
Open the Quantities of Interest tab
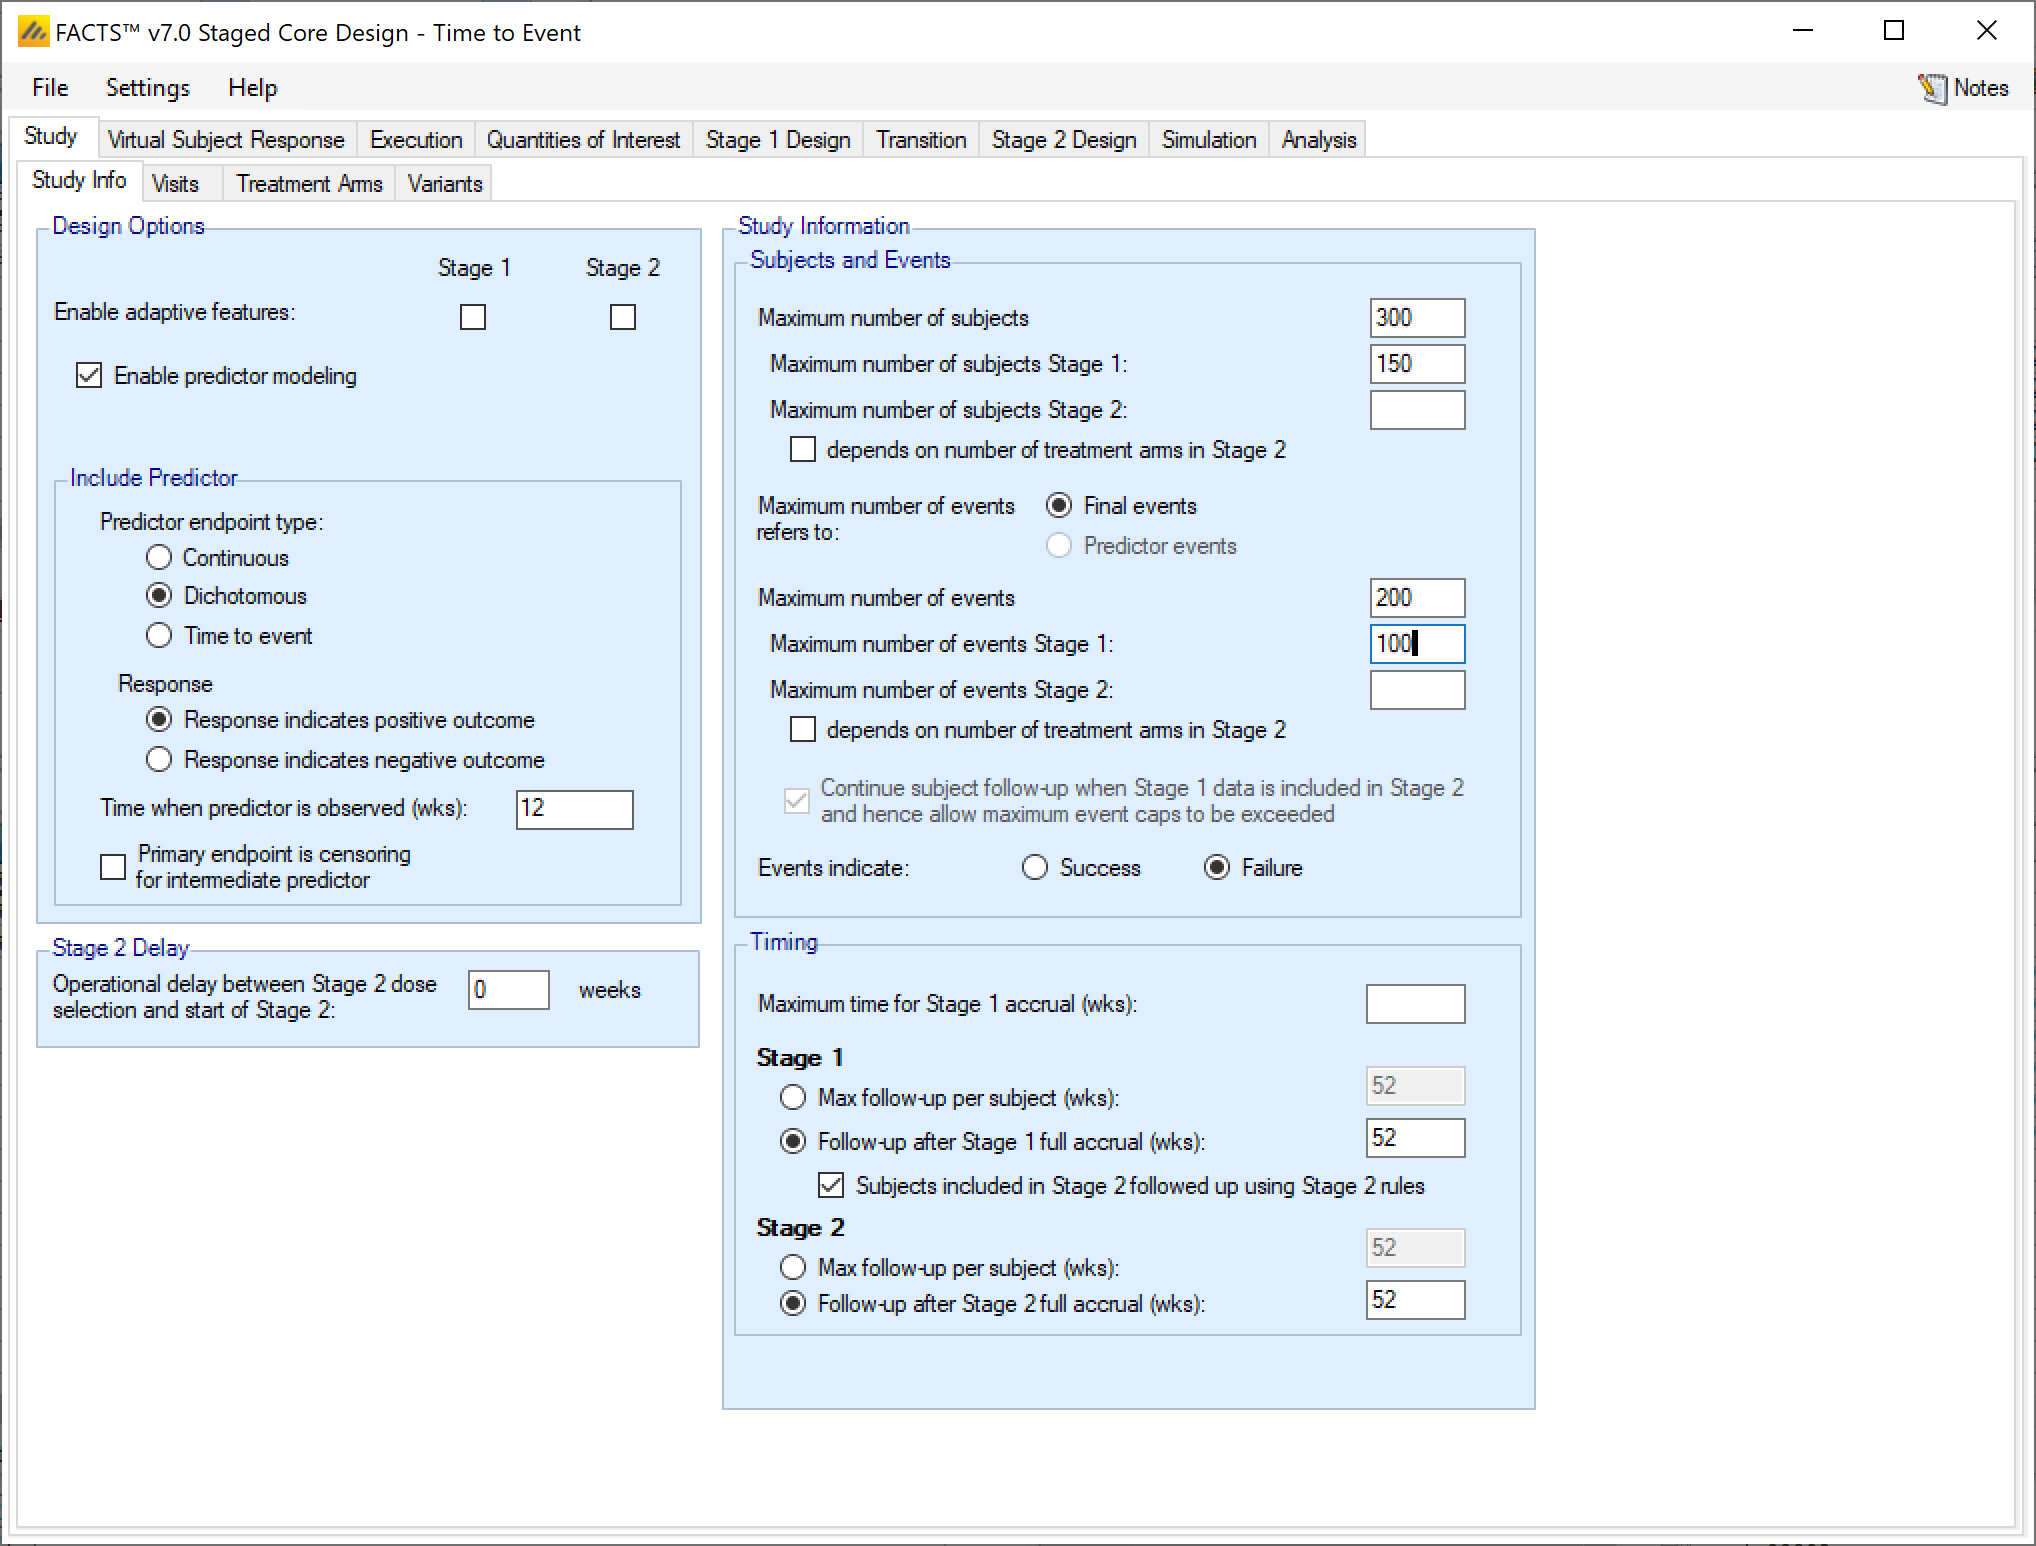pos(583,140)
